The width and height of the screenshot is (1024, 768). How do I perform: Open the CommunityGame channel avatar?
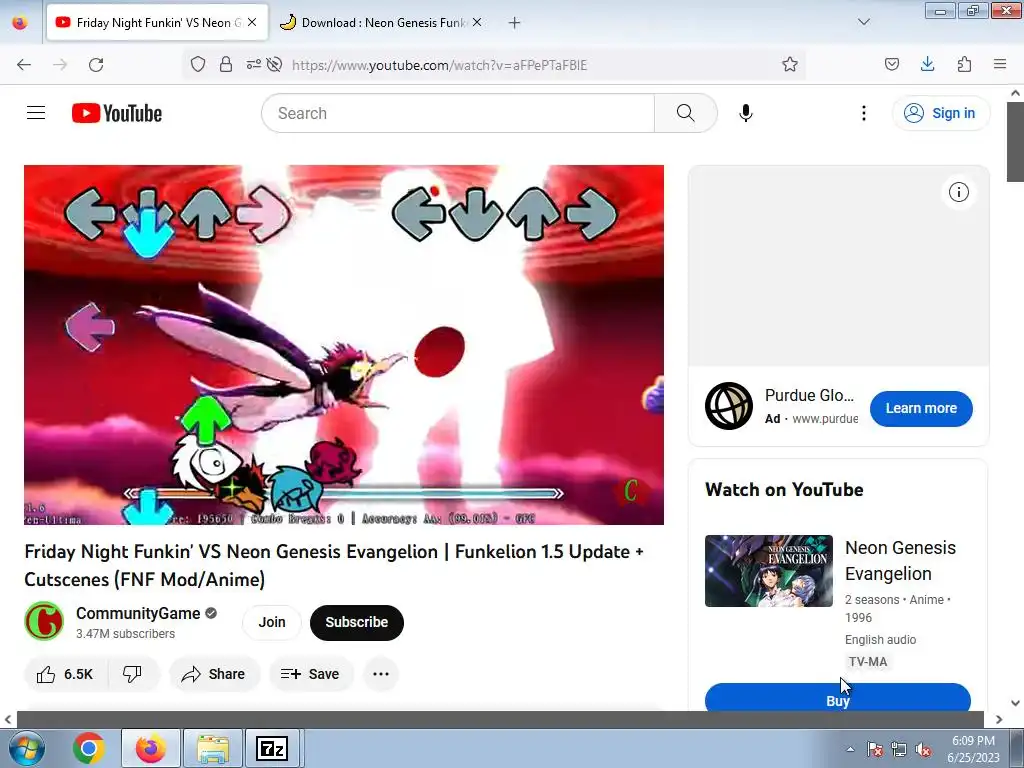tap(44, 621)
